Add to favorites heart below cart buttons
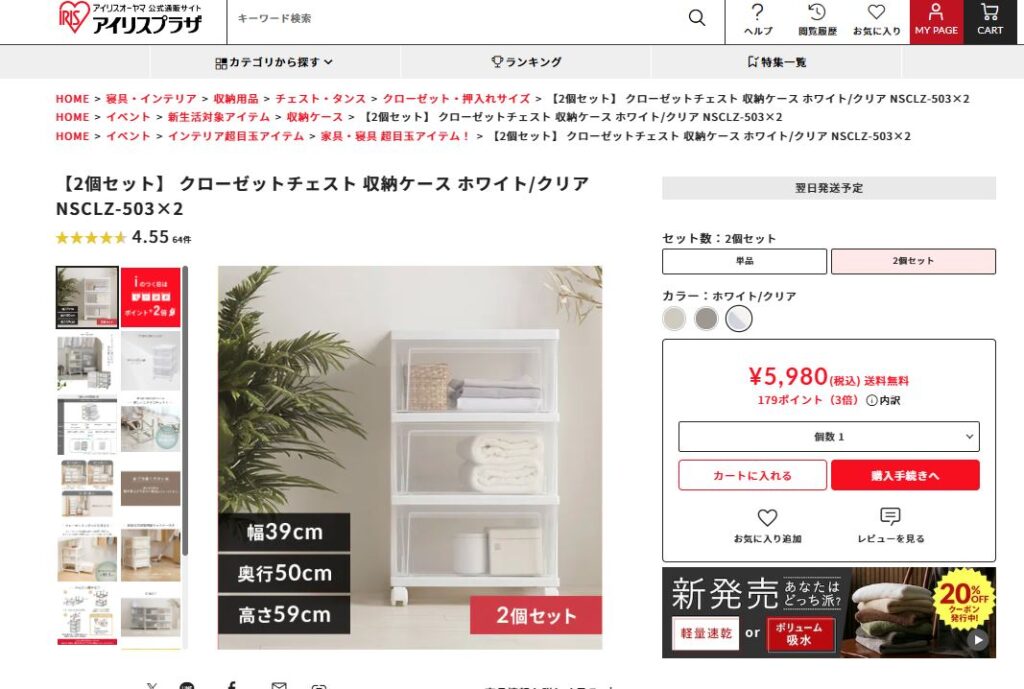 [767, 517]
